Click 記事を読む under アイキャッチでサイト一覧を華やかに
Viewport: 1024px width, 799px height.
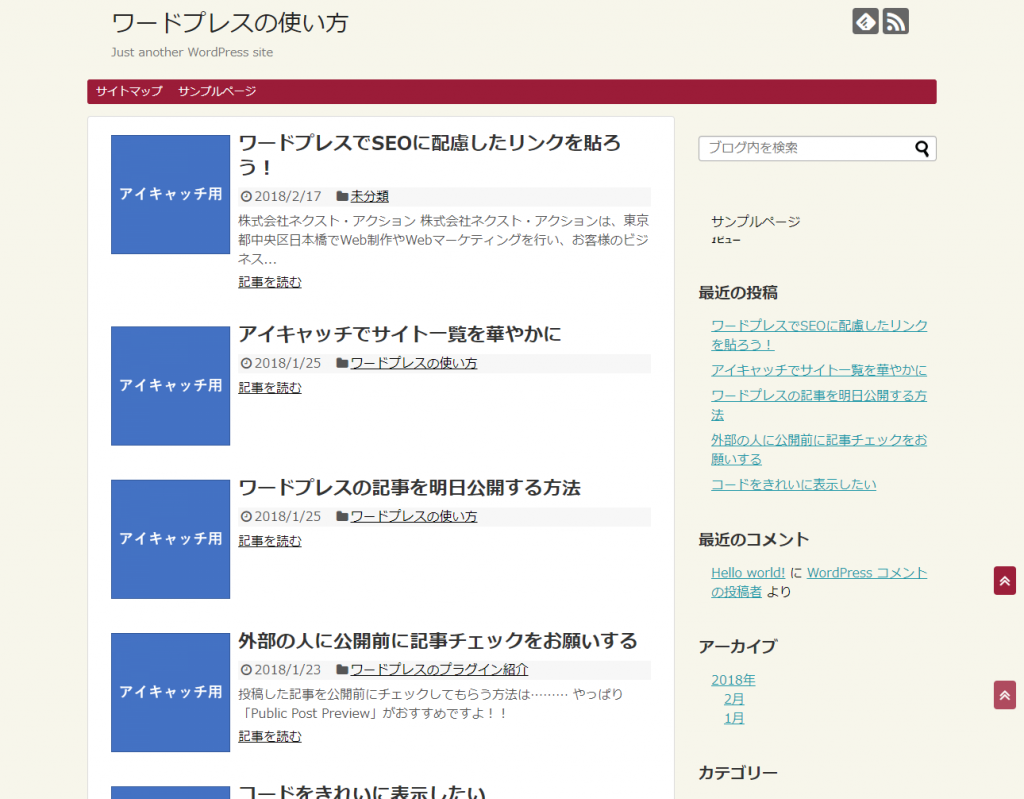coord(270,387)
